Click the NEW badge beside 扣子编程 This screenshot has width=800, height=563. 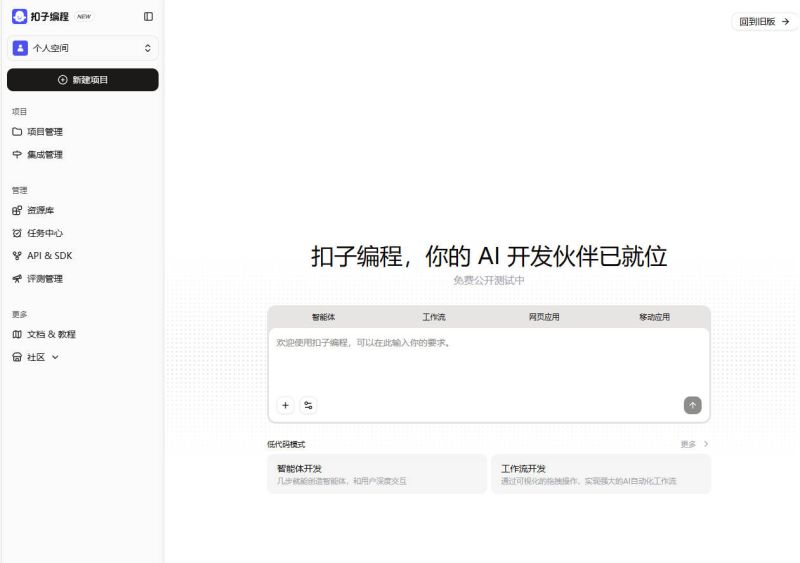click(x=84, y=16)
